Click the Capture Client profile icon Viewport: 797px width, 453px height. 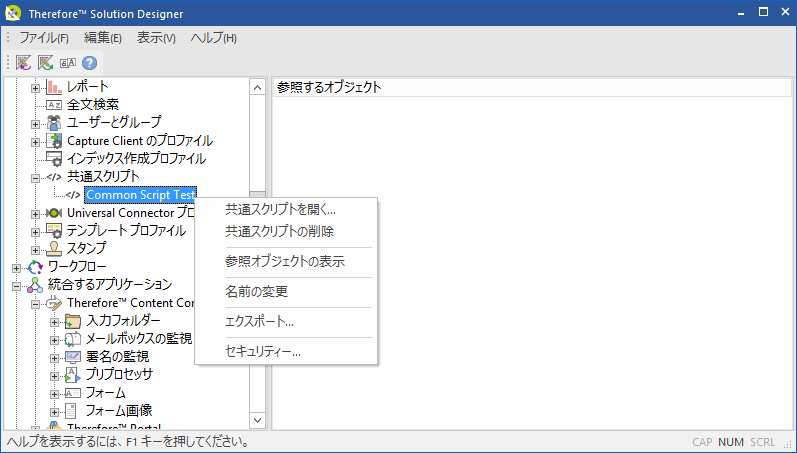coord(54,141)
